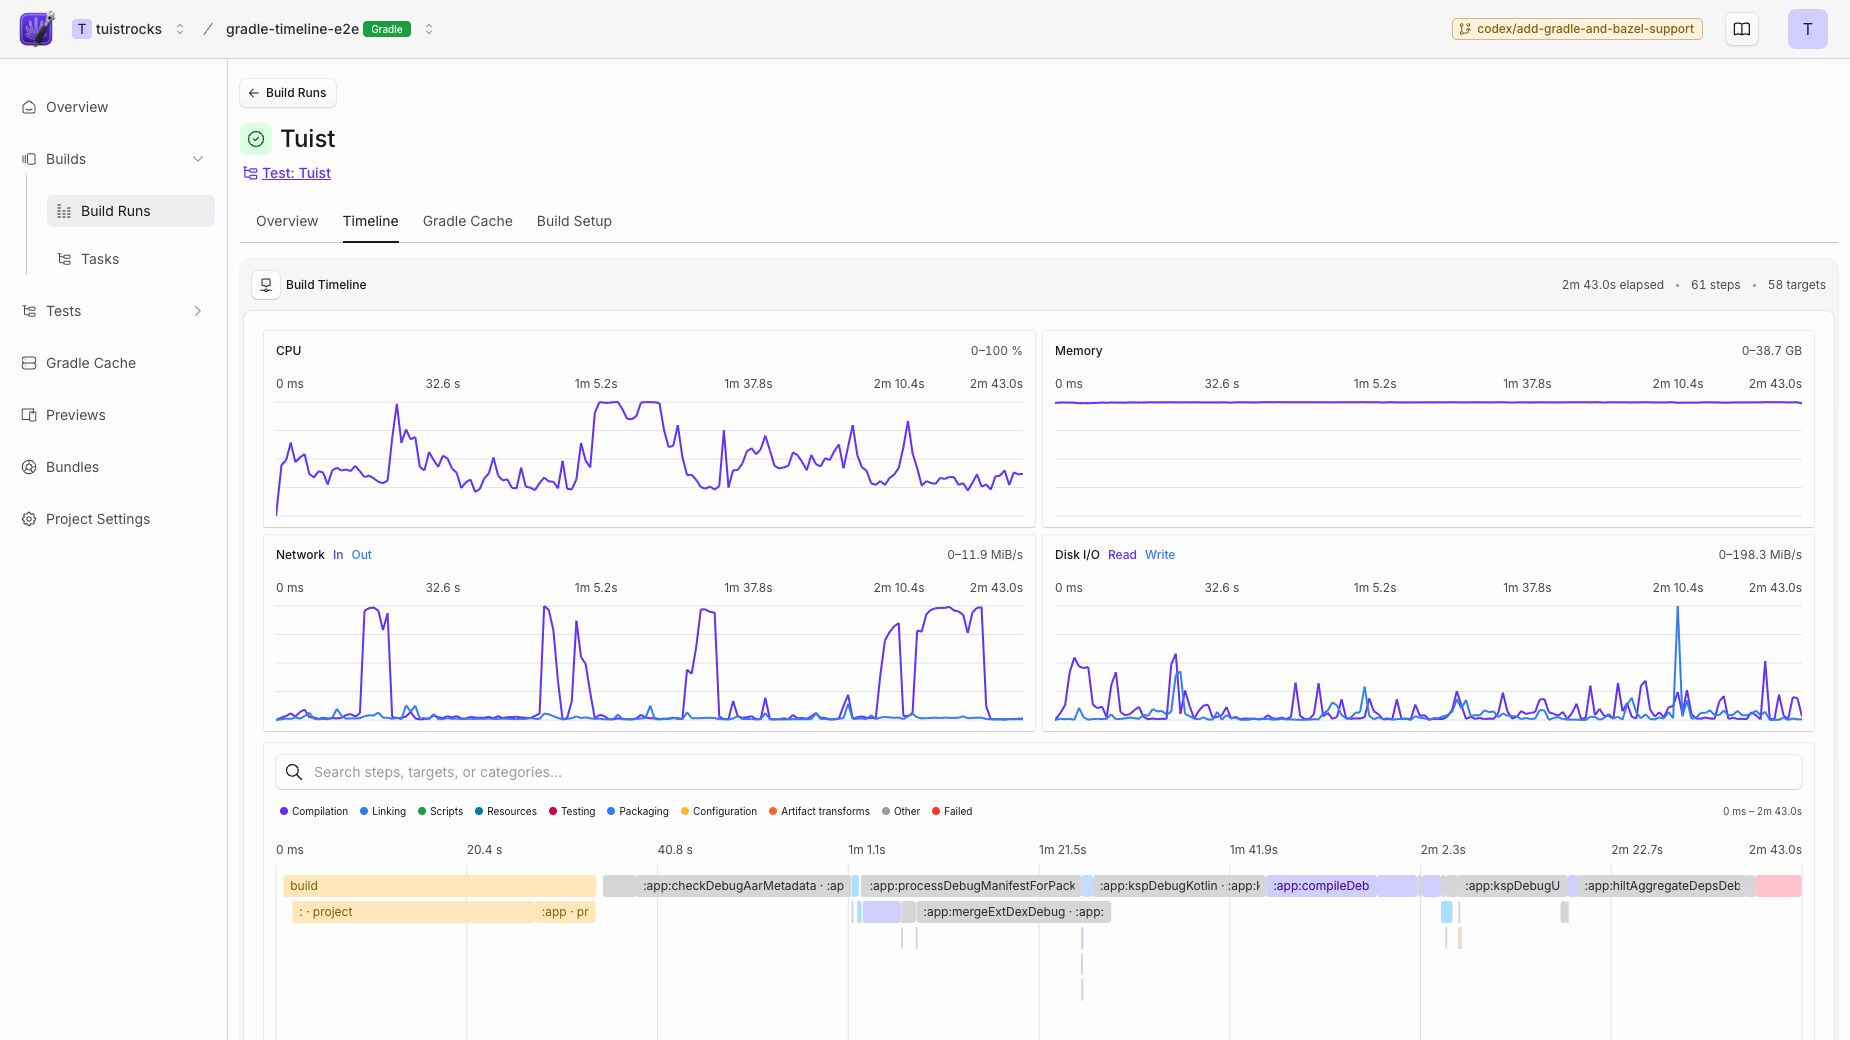Switch to the Overview tab
The image size is (1850, 1040).
[287, 221]
